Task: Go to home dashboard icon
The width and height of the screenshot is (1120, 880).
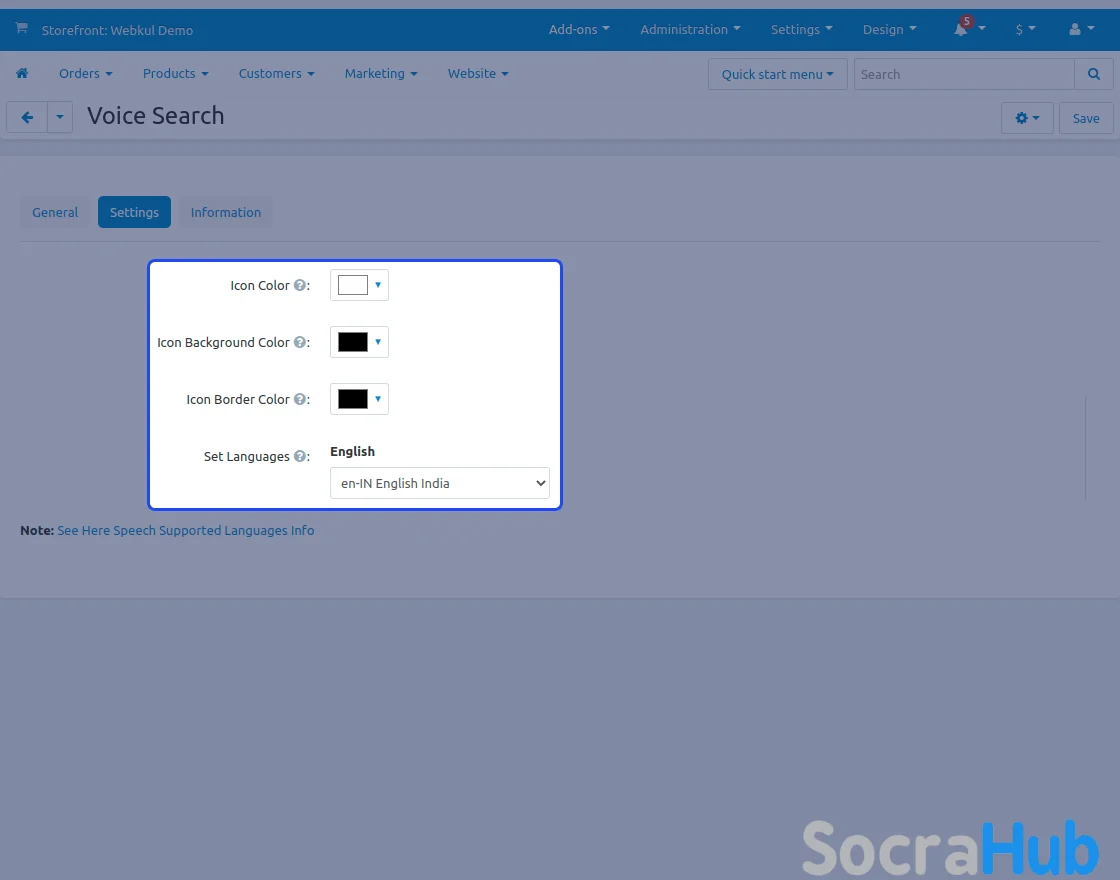Action: click(22, 73)
